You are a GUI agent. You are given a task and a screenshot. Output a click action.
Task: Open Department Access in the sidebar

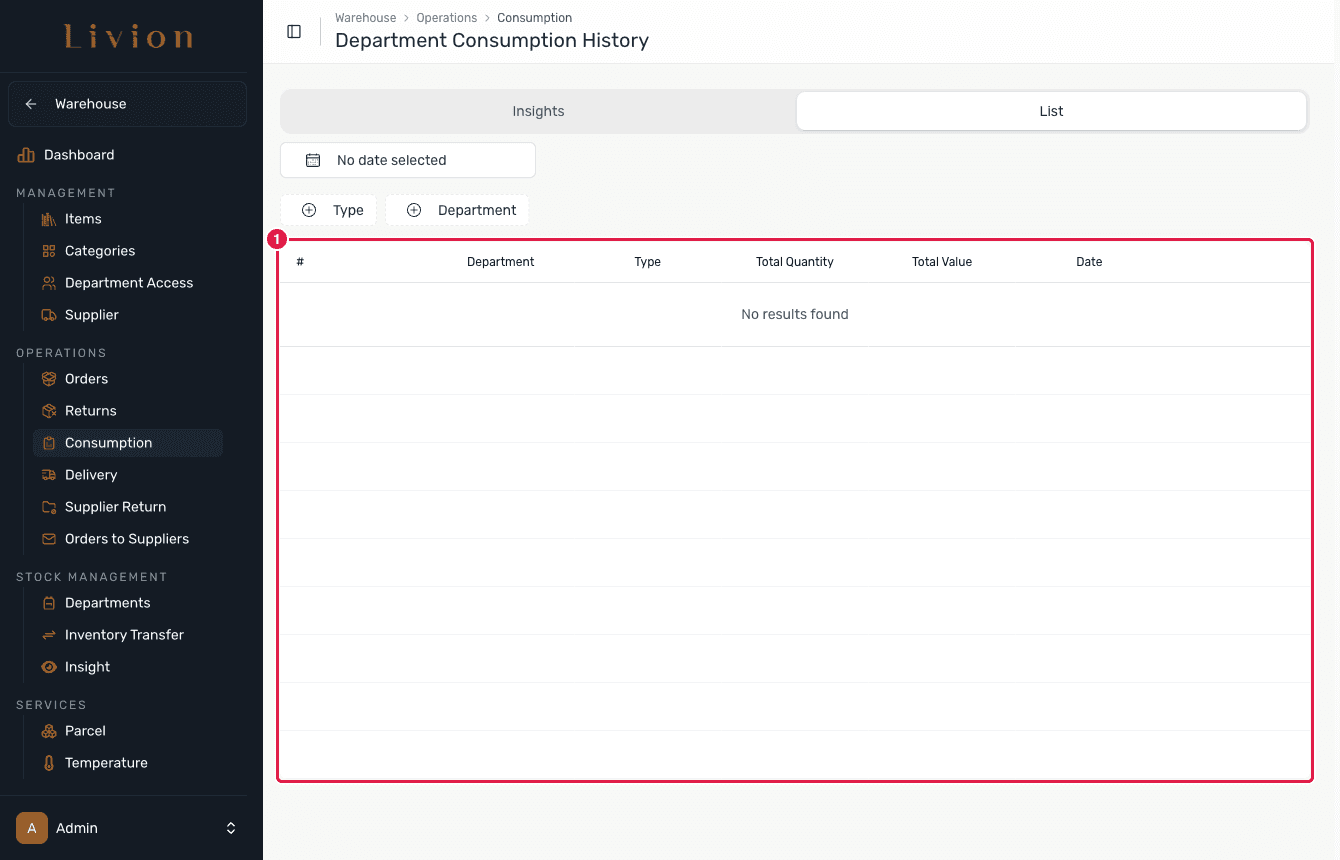coord(129,283)
